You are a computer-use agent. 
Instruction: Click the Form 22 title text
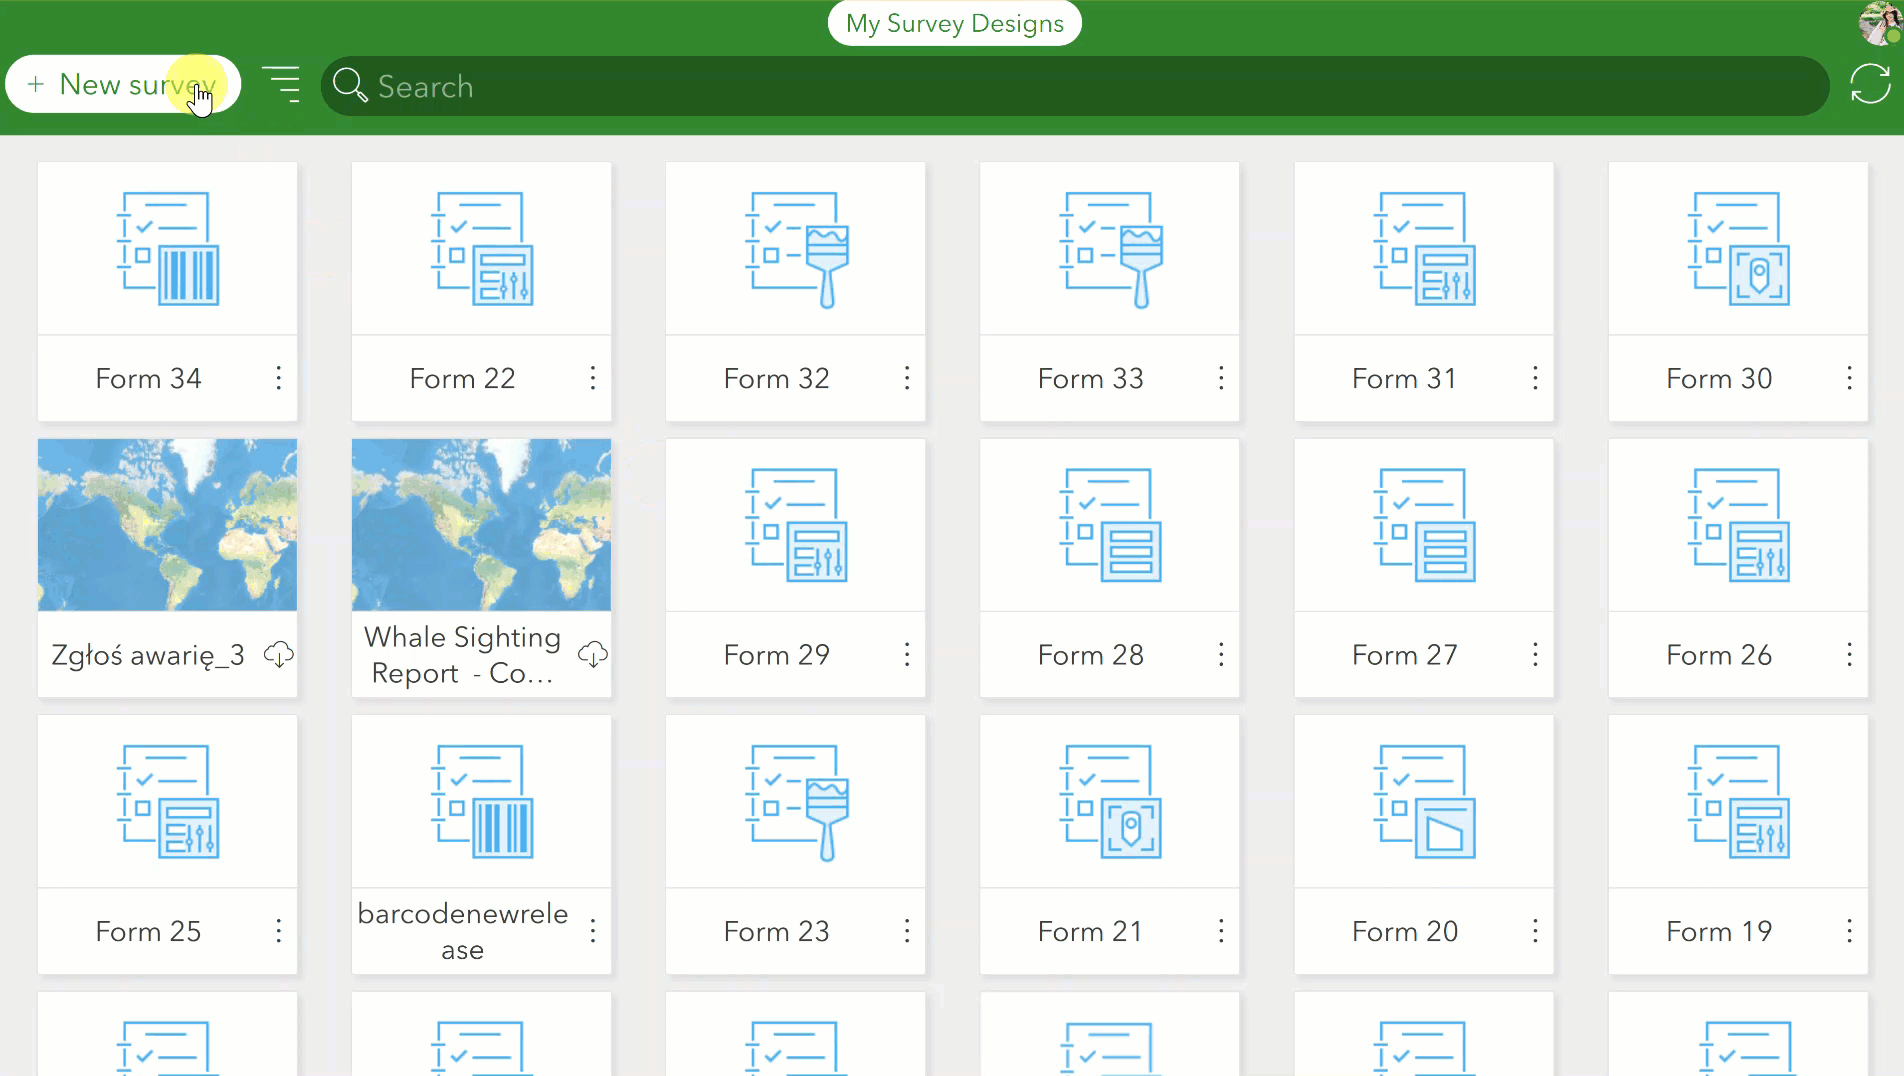click(x=462, y=378)
